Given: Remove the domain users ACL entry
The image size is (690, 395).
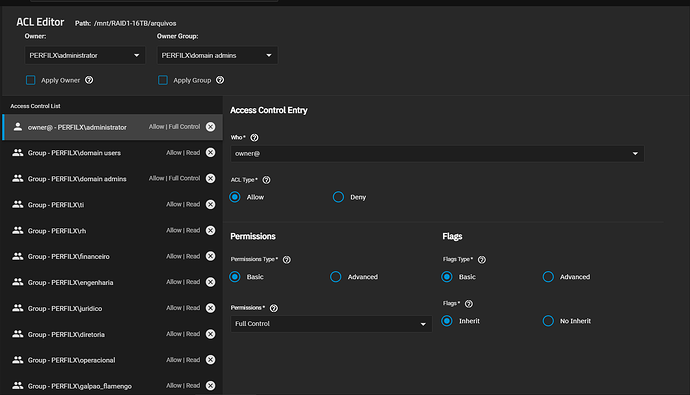Looking at the screenshot, I should [210, 153].
